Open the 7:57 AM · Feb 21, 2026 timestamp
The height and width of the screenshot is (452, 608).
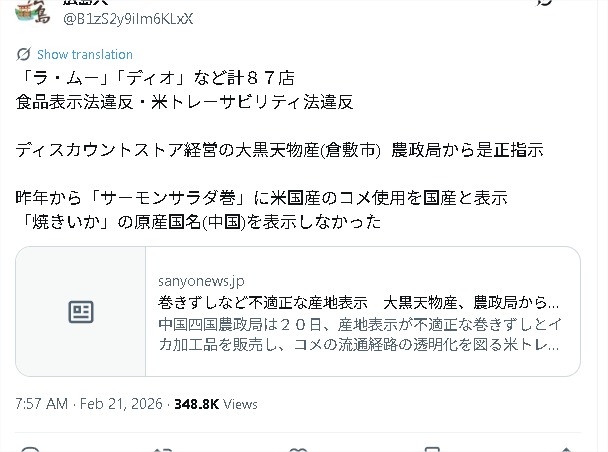(x=89, y=404)
